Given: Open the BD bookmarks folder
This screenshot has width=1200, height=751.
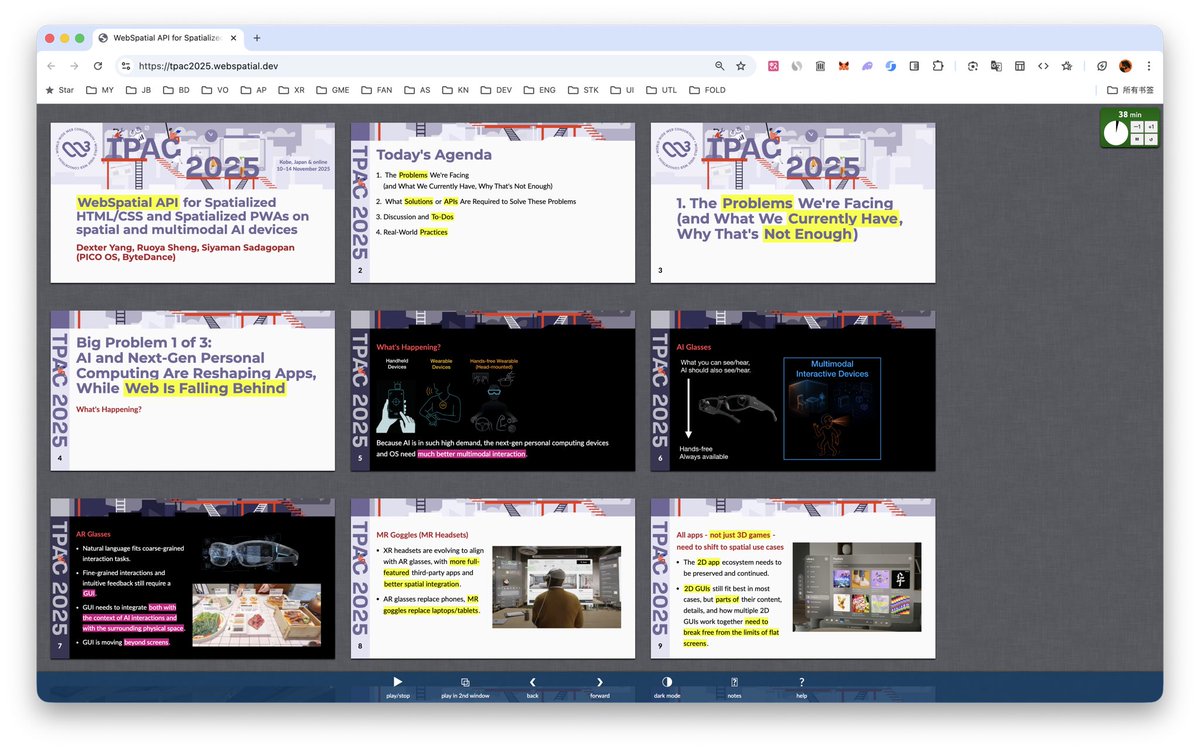Looking at the screenshot, I should (x=176, y=90).
